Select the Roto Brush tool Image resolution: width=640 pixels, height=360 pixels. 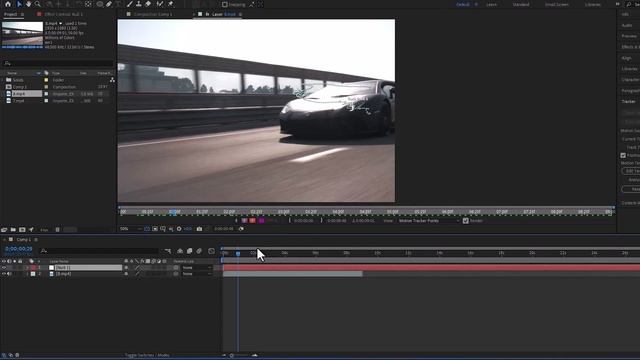160,4
